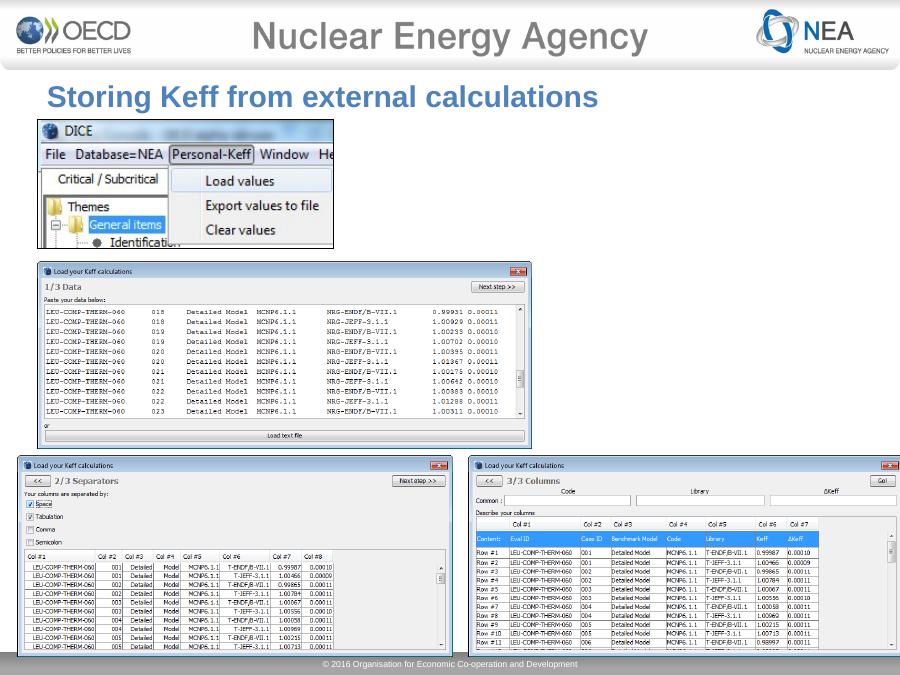Toggle the Space separator checkbox
Image resolution: width=900 pixels, height=675 pixels.
[x=30, y=504]
